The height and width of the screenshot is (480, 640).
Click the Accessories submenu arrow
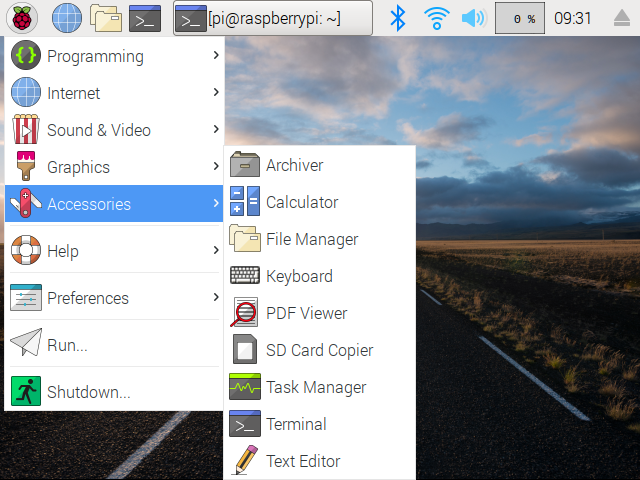click(216, 203)
